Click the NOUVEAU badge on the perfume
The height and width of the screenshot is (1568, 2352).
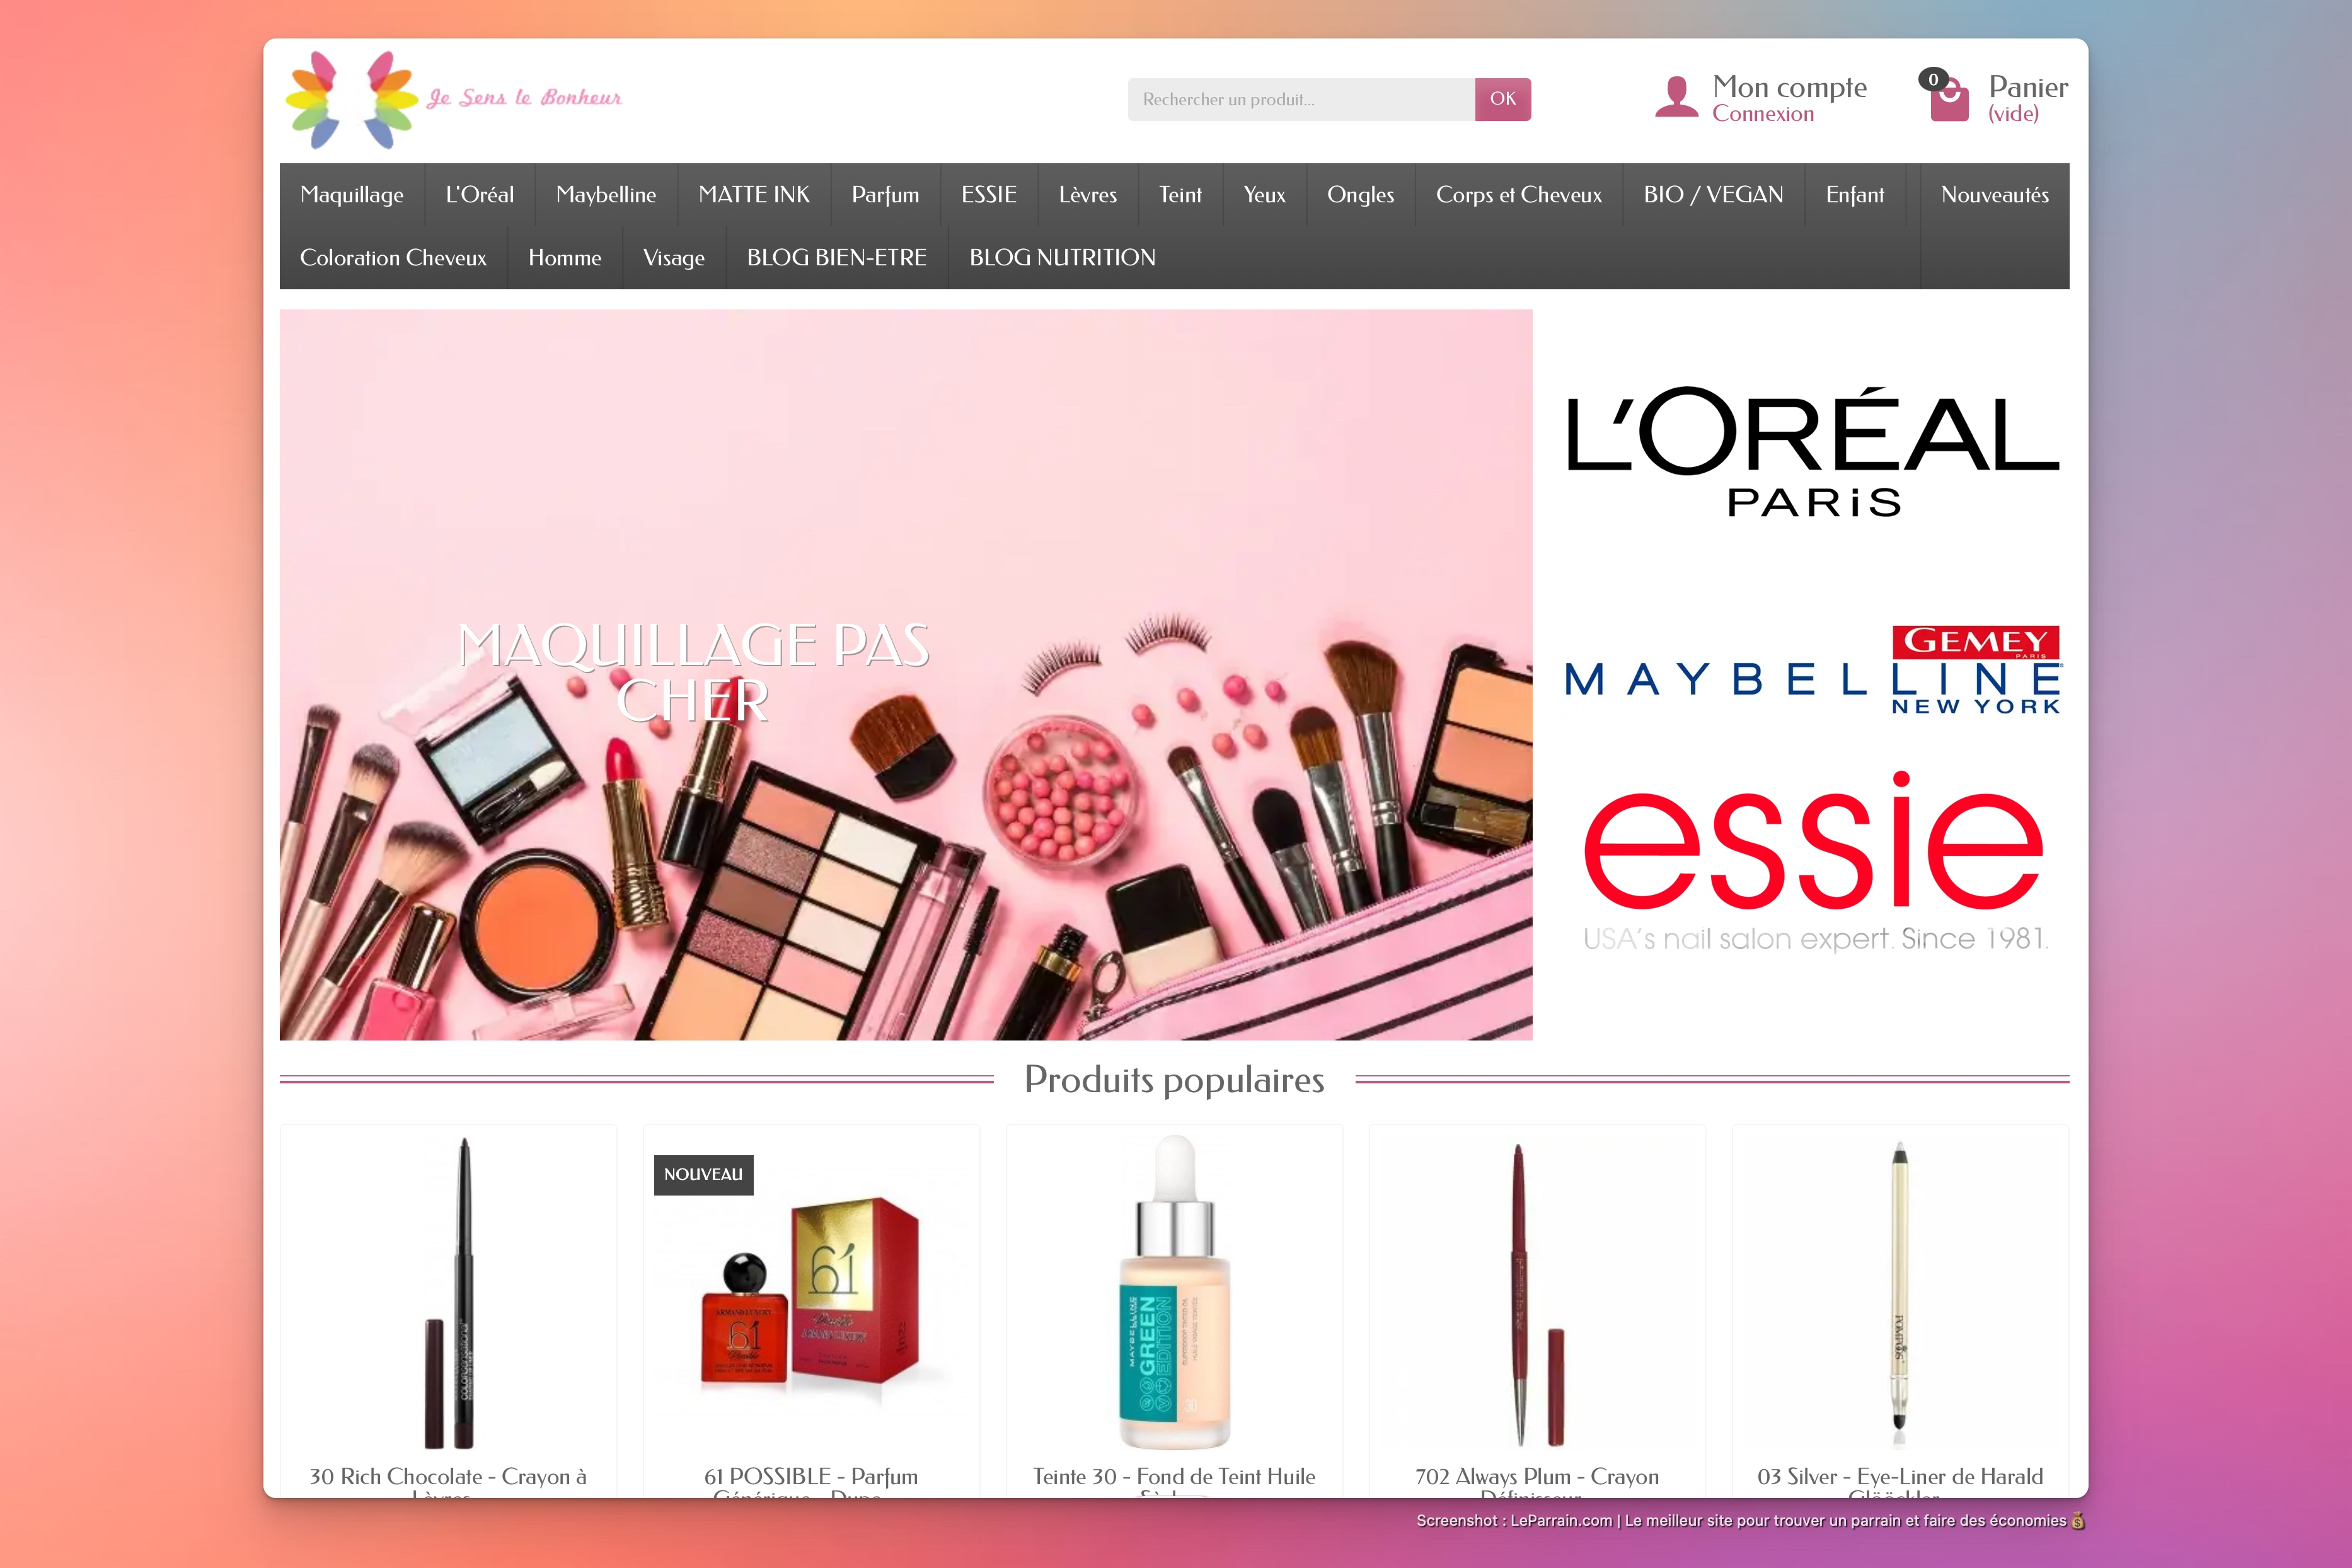[x=703, y=1174]
